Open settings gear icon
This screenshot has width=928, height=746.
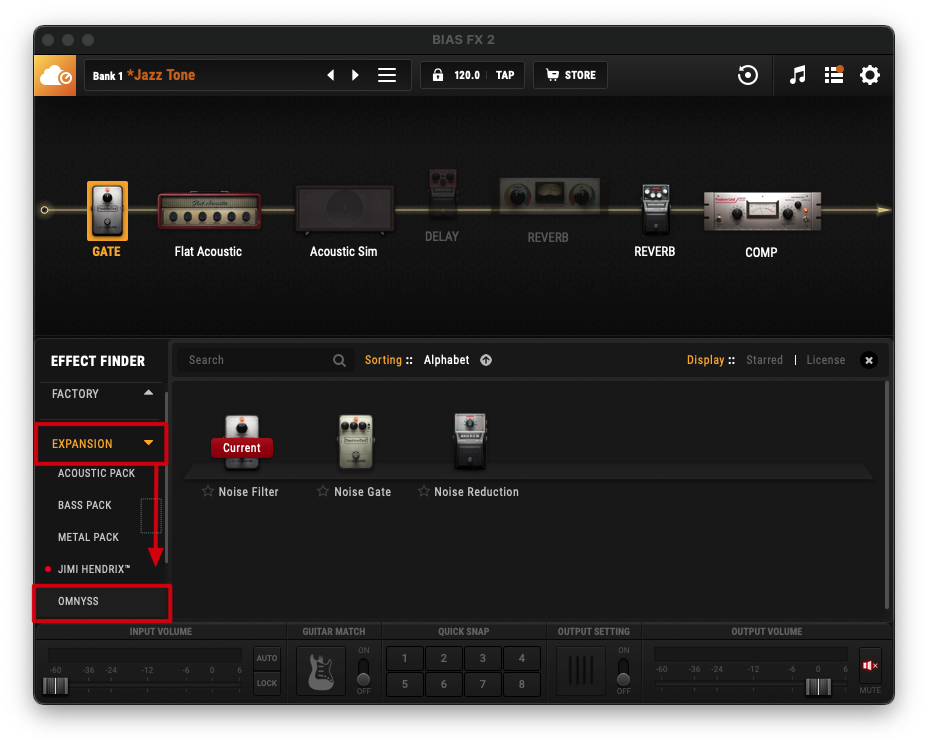(x=869, y=75)
